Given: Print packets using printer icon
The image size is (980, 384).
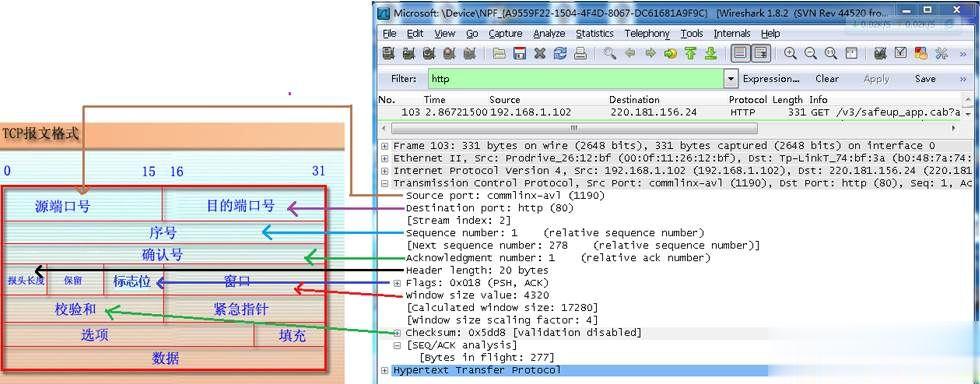Looking at the screenshot, I should point(580,54).
